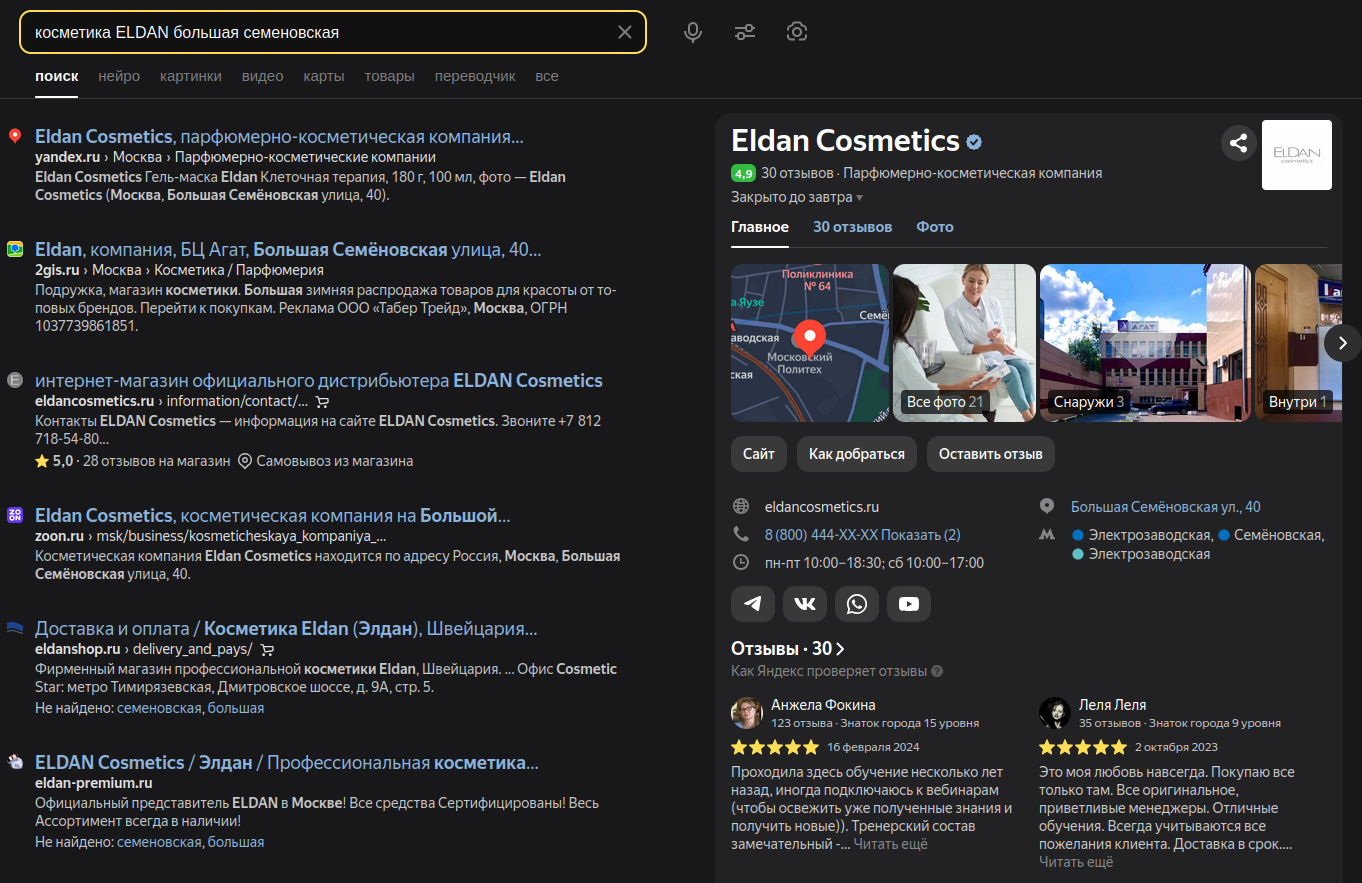The image size is (1362, 883).
Task: Open the 'Внутри 1' photo thumbnail
Action: [x=1298, y=343]
